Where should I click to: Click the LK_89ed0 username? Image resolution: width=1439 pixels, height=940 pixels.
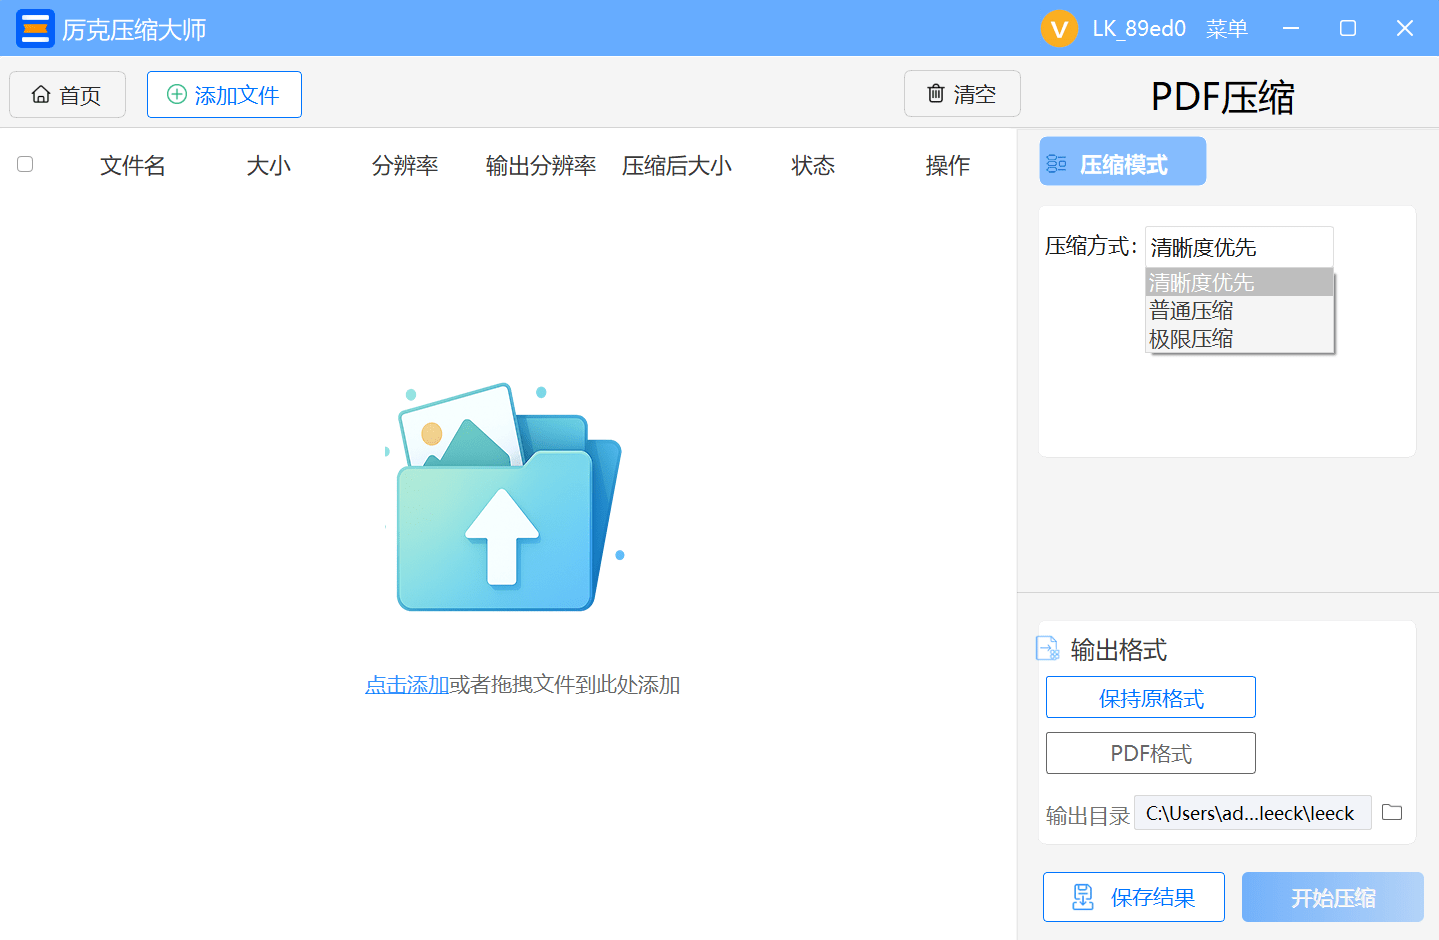tap(1139, 29)
